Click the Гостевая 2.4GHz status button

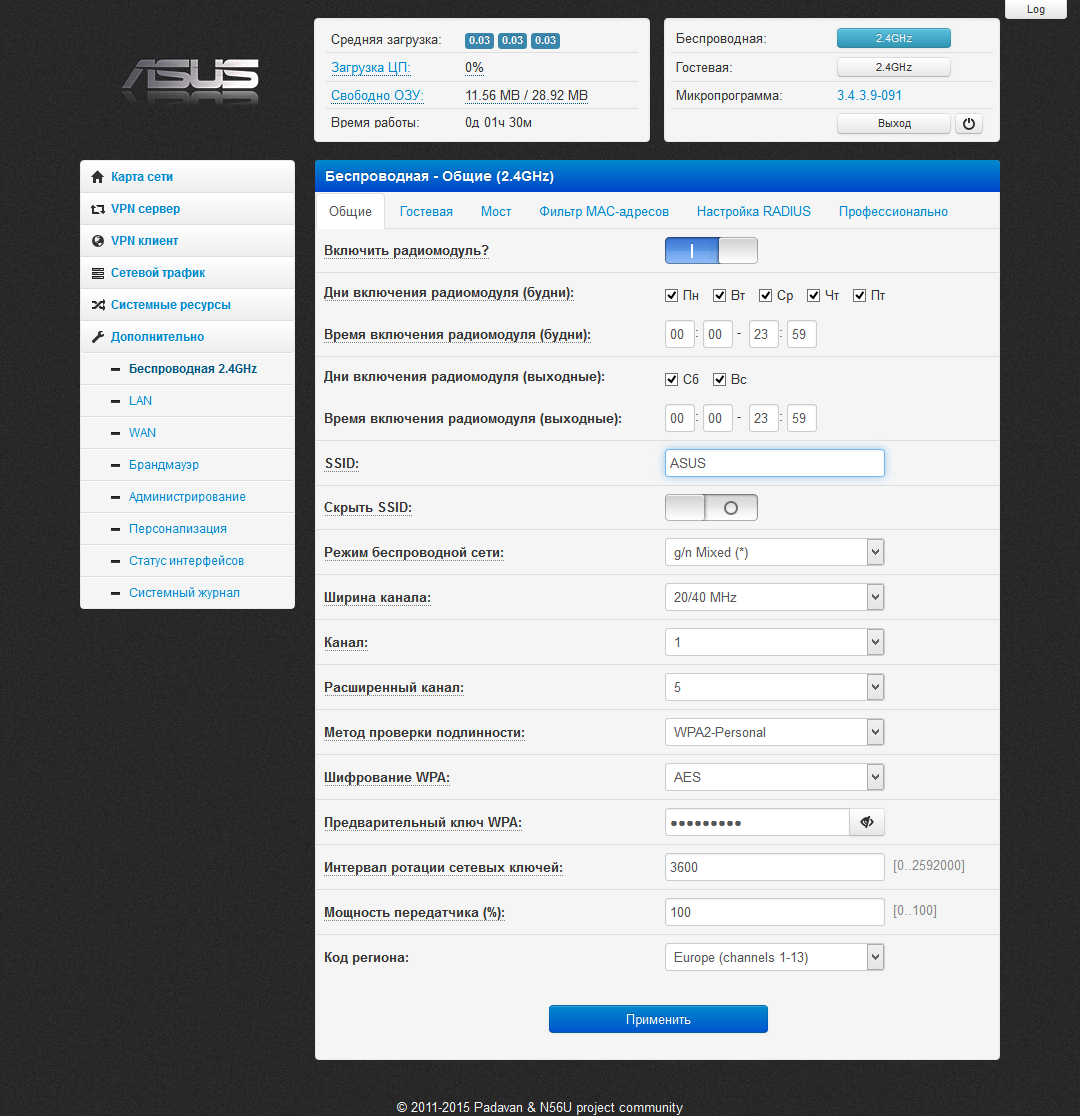[893, 67]
